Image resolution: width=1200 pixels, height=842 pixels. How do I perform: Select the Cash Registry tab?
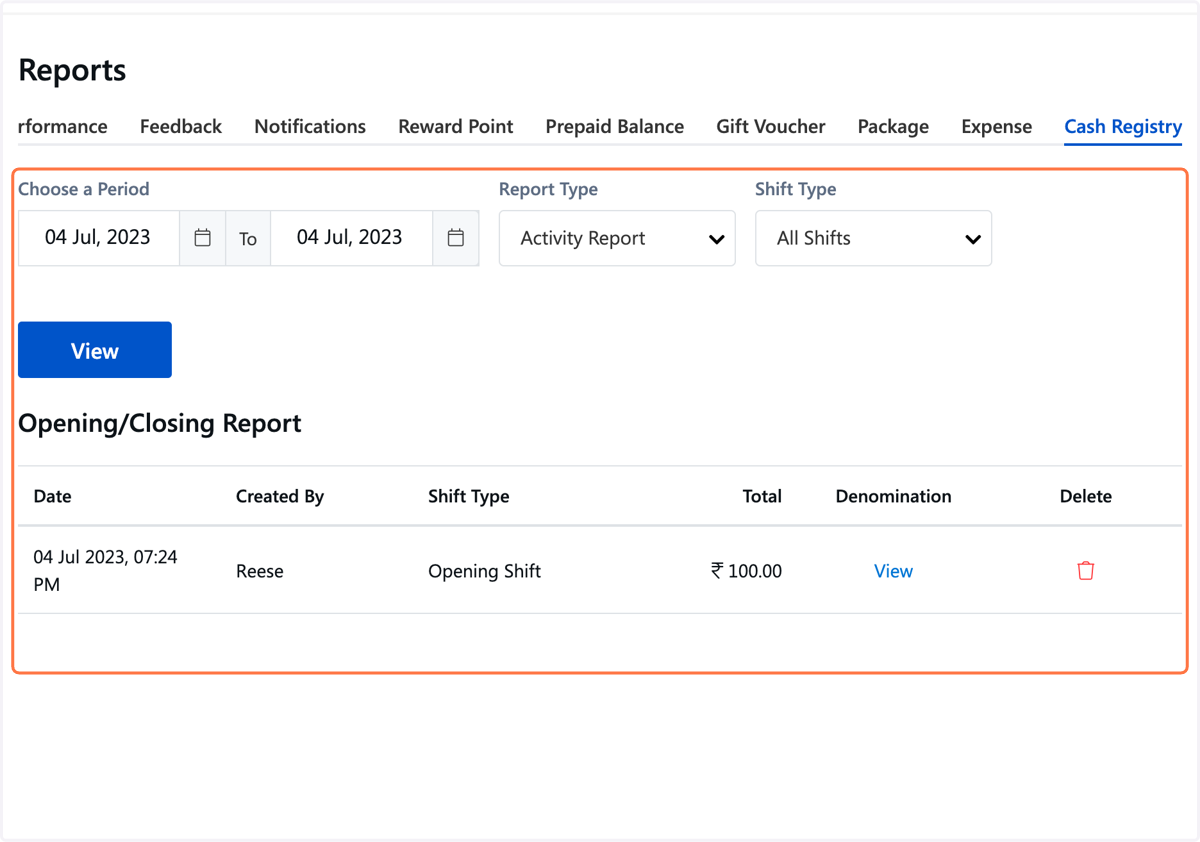pyautogui.click(x=1123, y=127)
